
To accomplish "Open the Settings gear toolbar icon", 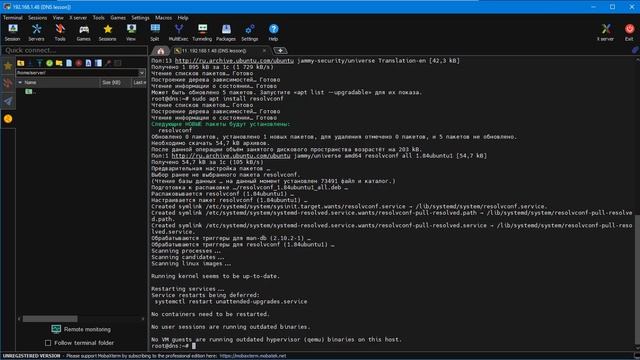I will click(249, 32).
